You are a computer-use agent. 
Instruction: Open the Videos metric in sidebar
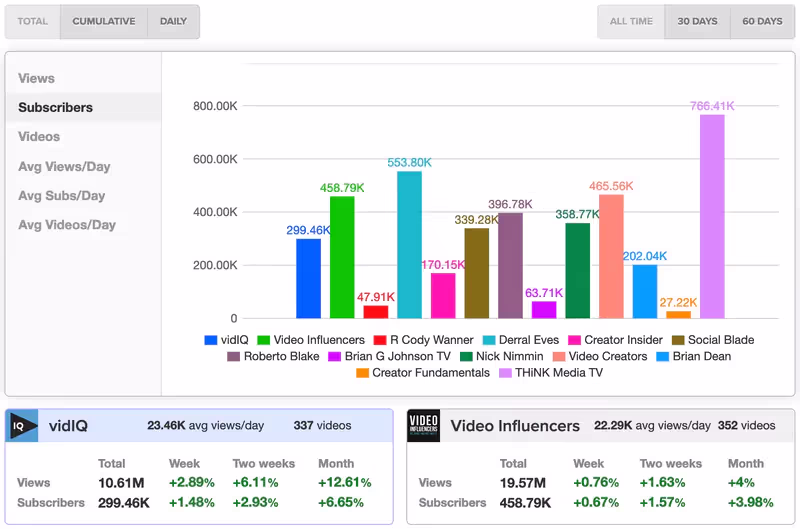(x=83, y=137)
